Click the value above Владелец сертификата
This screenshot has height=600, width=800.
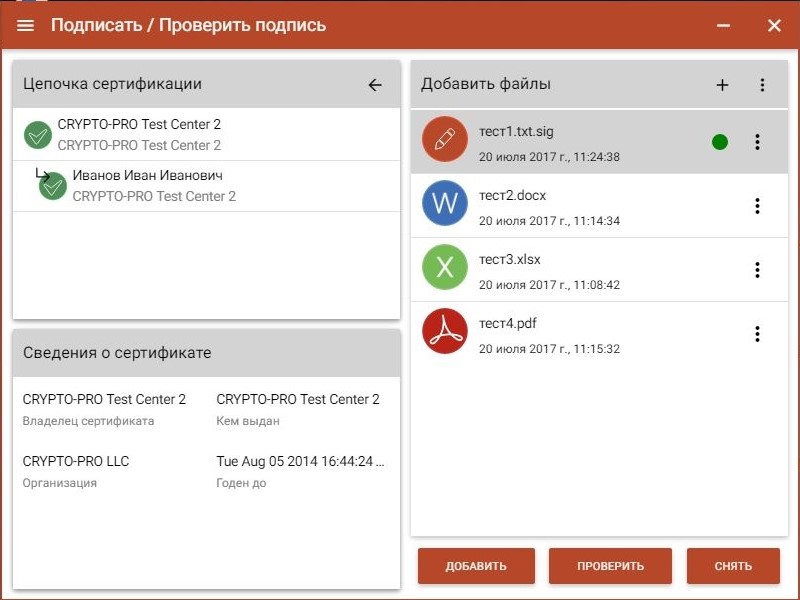pos(104,399)
